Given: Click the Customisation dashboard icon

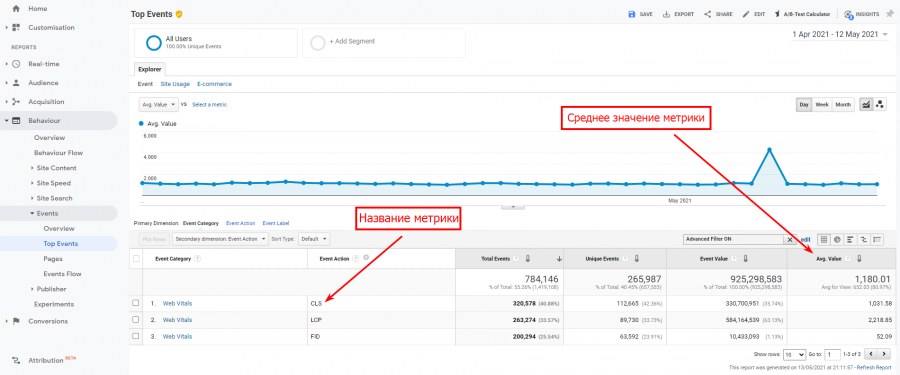Looking at the screenshot, I should (15, 27).
